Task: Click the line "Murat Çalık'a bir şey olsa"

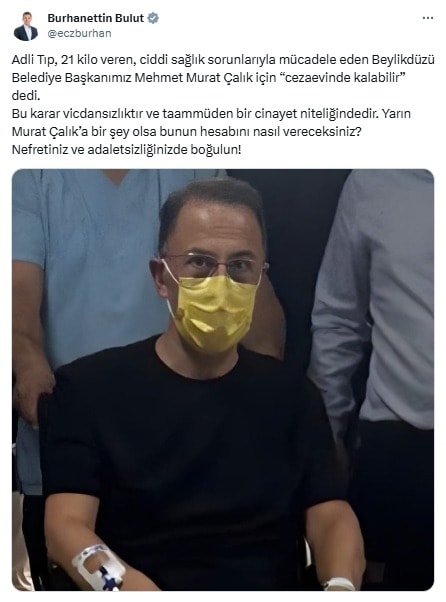Action: click(x=187, y=131)
